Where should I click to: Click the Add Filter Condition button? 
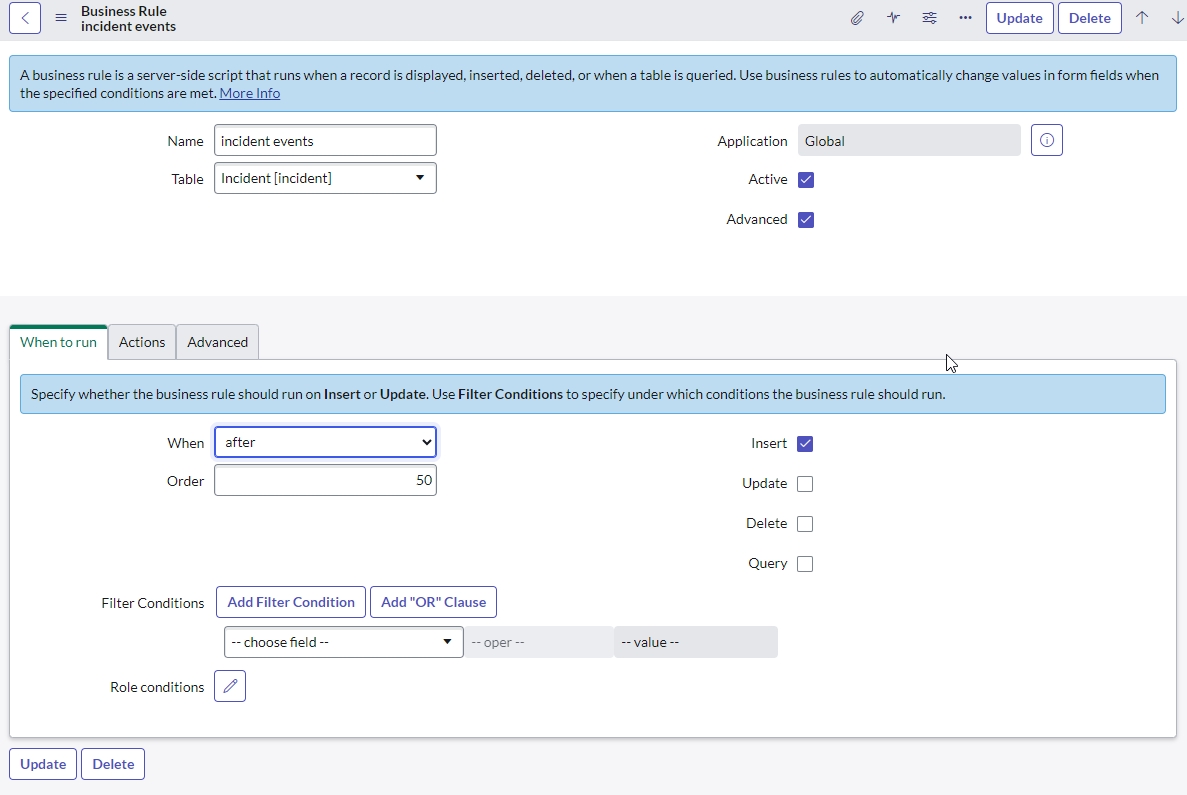pos(291,602)
